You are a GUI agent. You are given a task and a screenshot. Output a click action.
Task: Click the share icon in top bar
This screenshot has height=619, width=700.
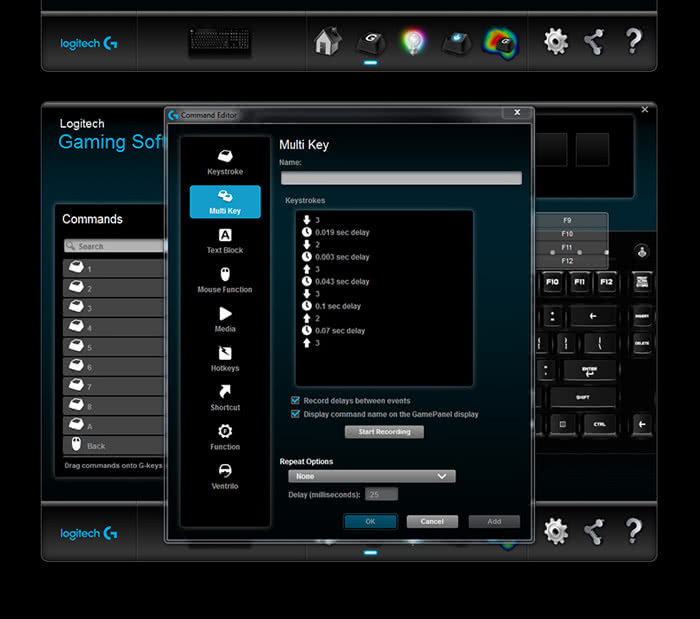(x=594, y=42)
